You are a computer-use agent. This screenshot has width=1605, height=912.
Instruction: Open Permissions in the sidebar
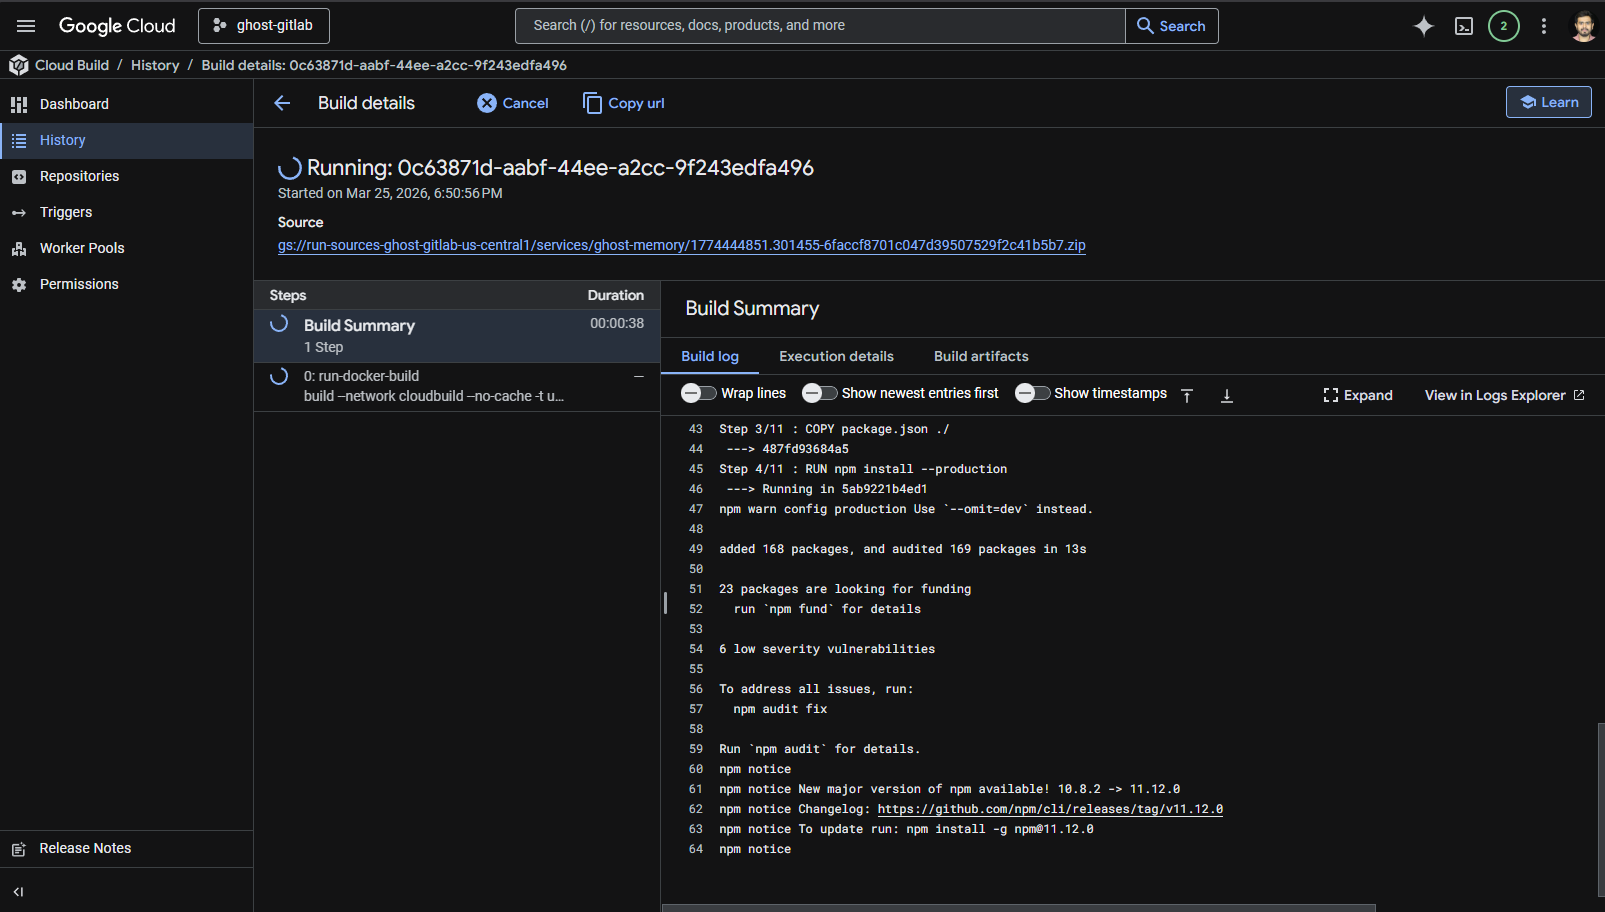(126, 284)
